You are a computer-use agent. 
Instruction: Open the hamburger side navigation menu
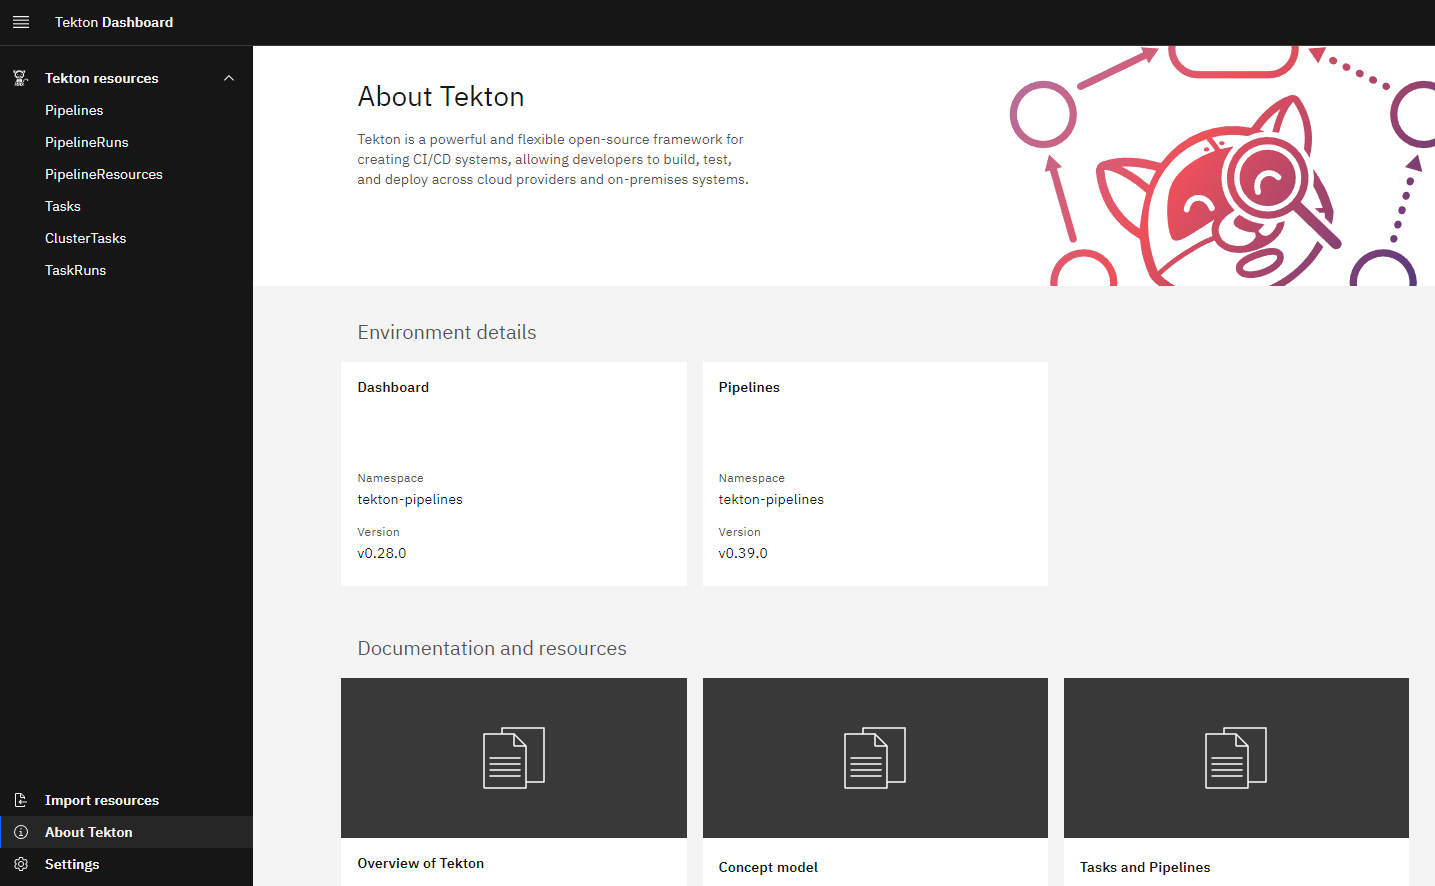tap(21, 22)
